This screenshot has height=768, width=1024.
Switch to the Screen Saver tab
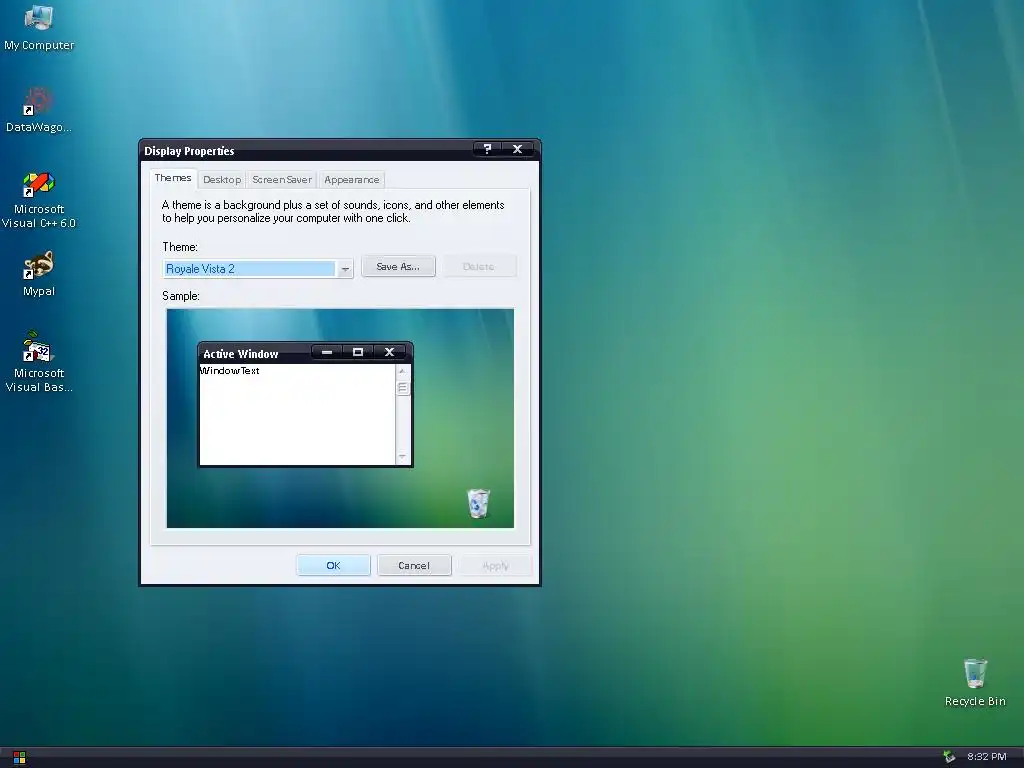(x=282, y=180)
